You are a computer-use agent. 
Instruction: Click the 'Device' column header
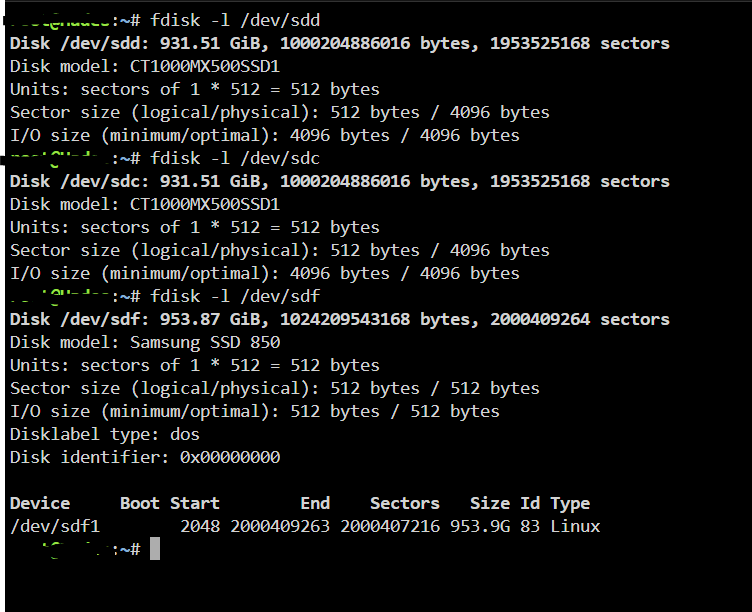40,504
